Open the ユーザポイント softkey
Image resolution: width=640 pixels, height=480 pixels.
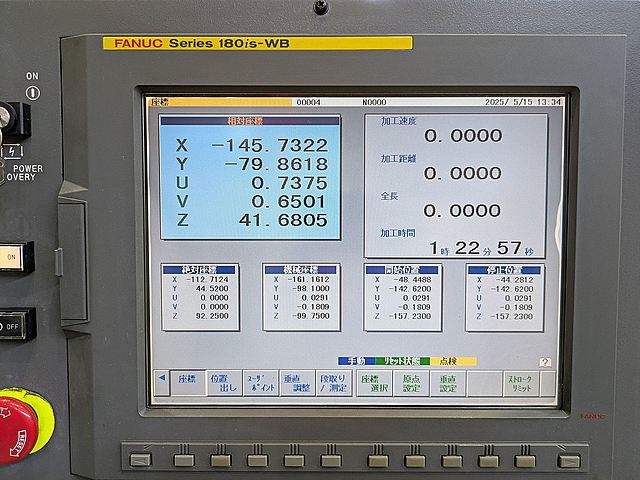[260, 383]
